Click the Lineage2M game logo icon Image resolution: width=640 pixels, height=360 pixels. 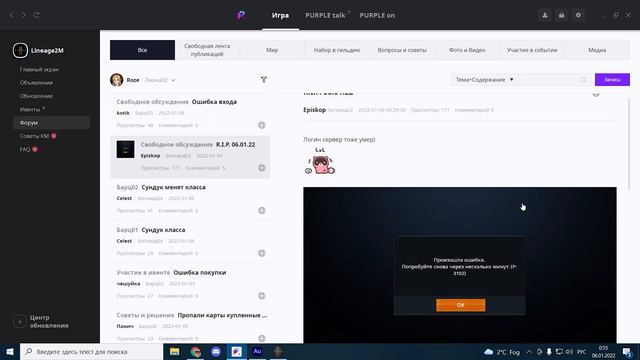pos(20,50)
